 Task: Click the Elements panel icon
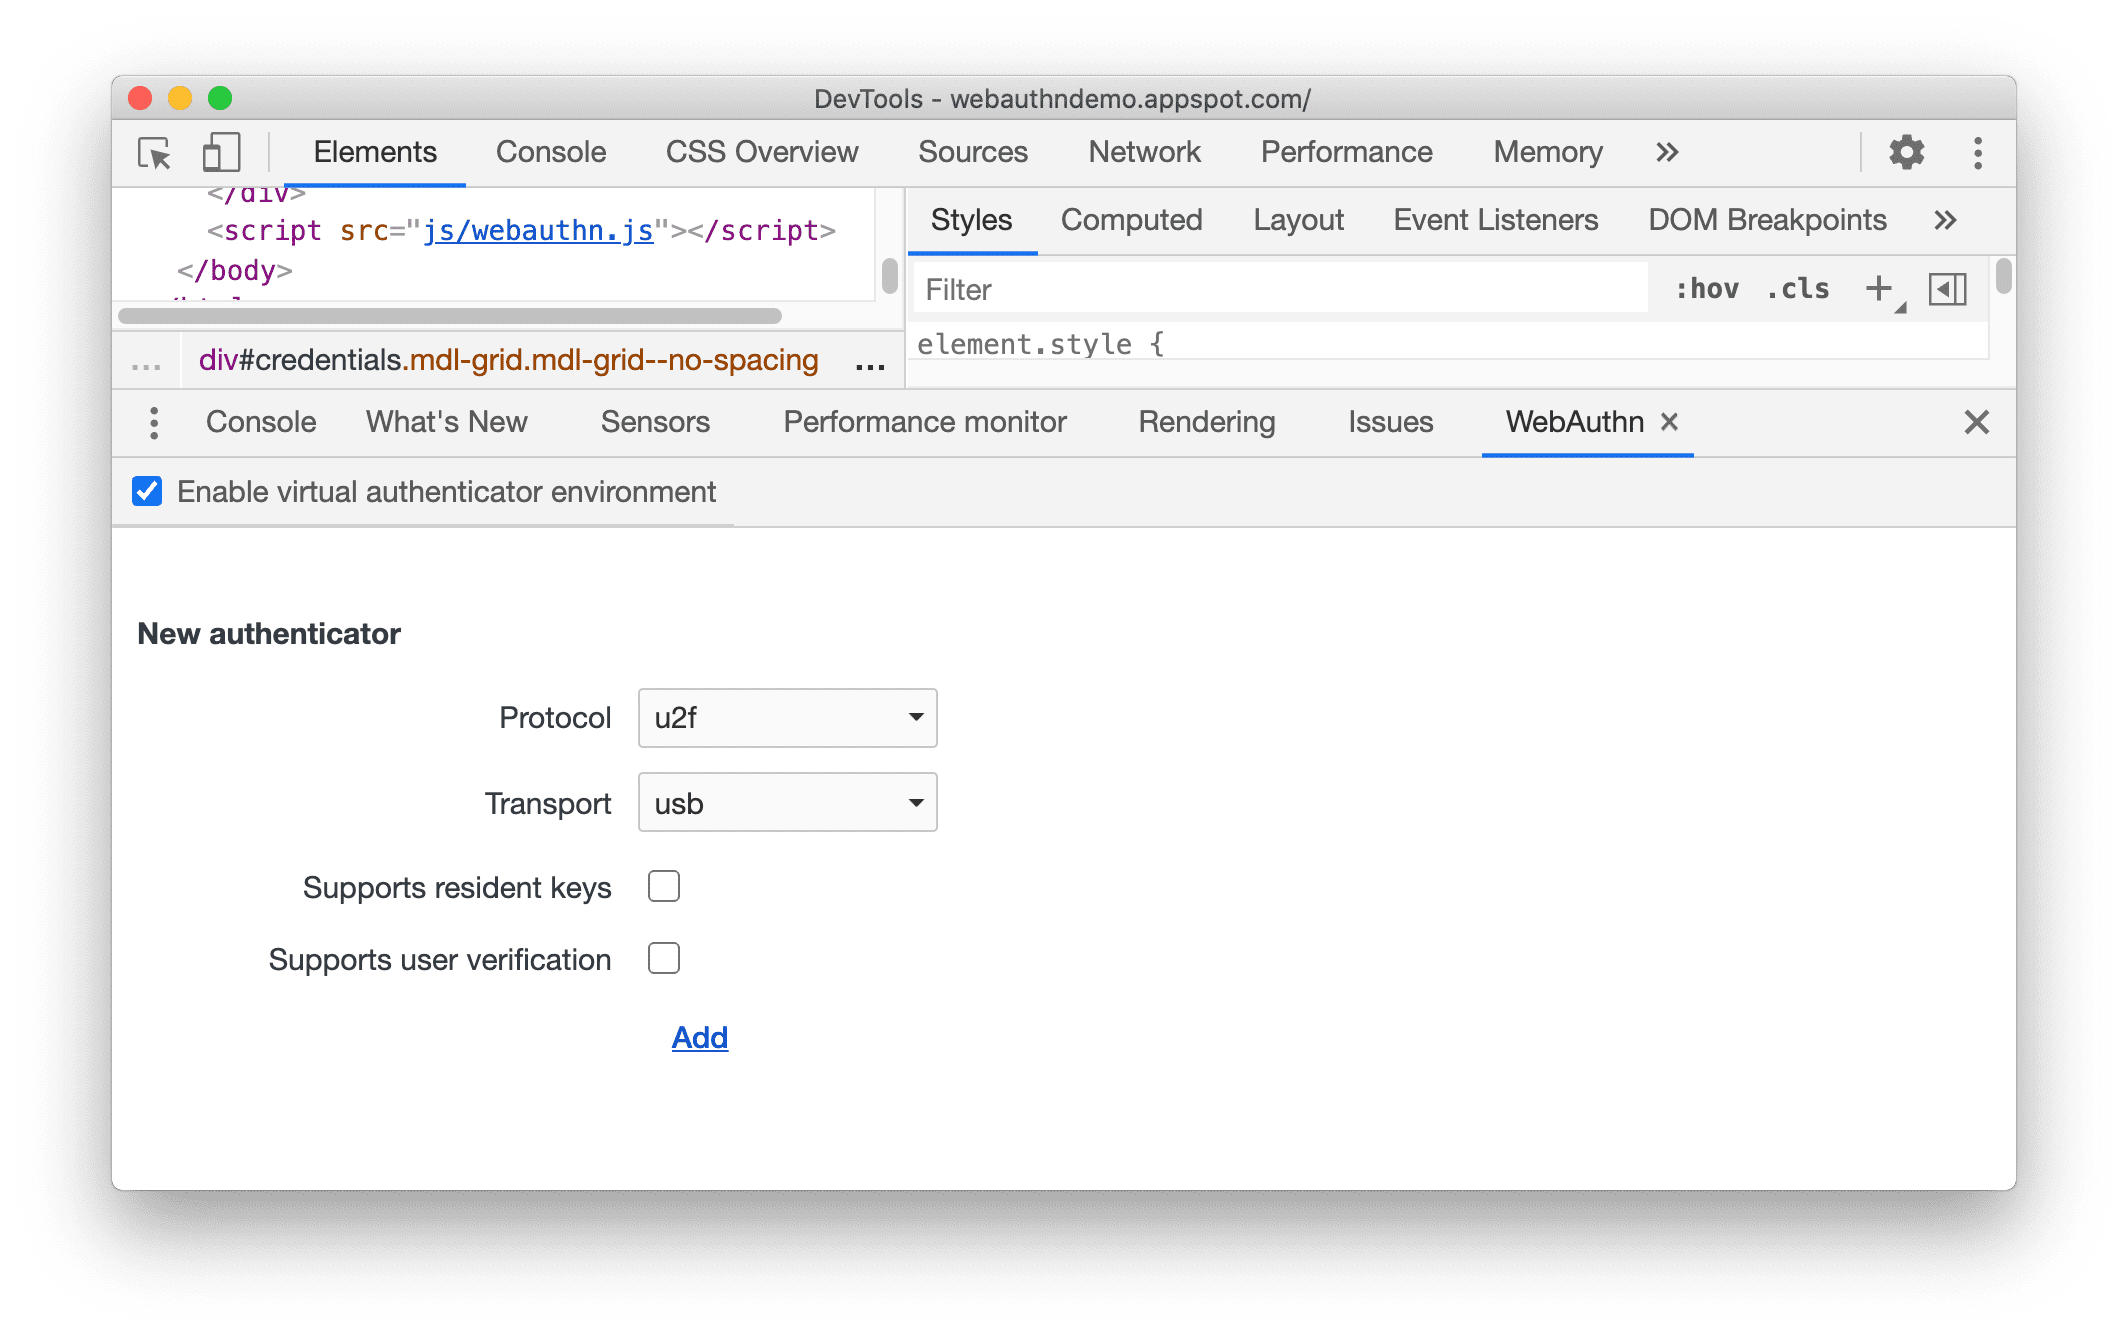click(x=376, y=153)
